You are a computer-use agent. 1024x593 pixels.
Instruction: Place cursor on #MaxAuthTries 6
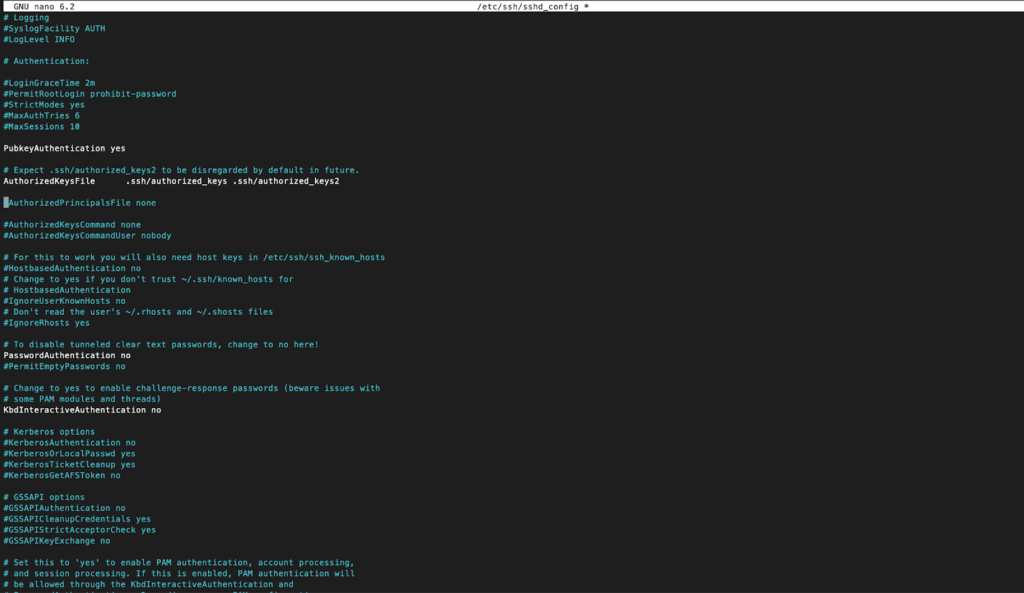click(42, 116)
